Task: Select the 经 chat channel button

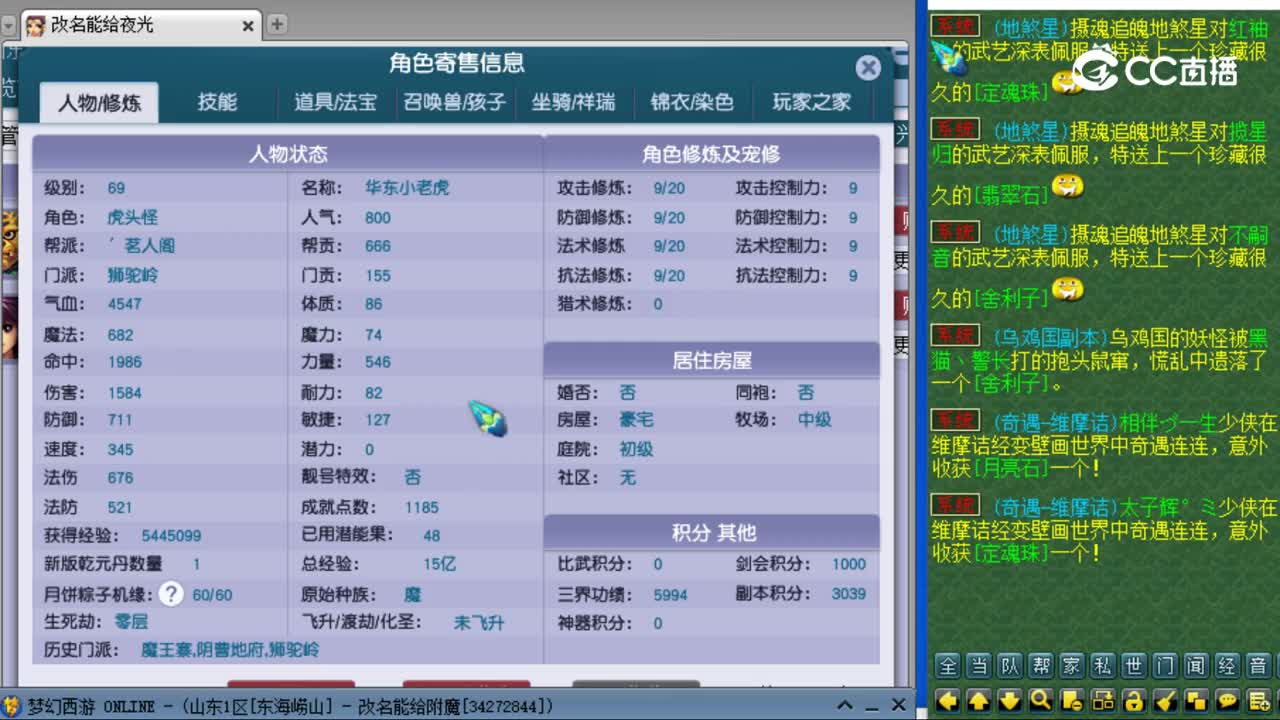Action: pyautogui.click(x=1227, y=666)
